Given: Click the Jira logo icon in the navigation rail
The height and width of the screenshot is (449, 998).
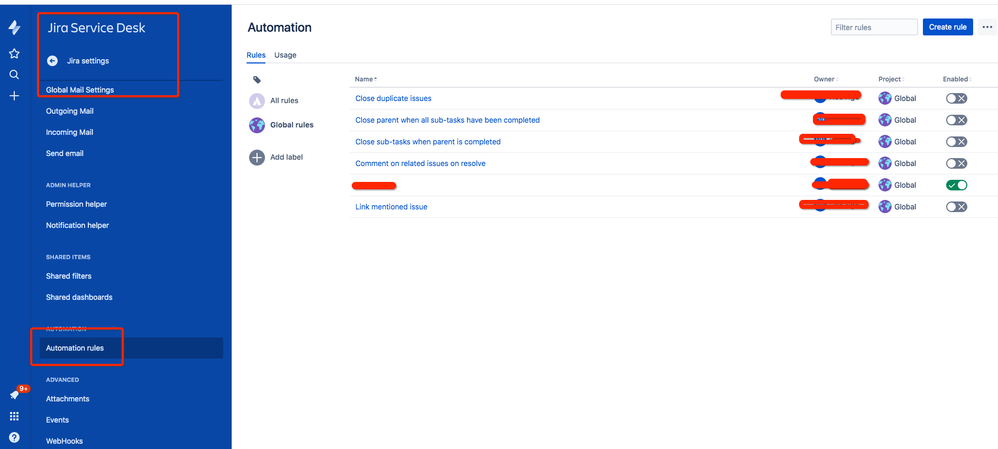Looking at the screenshot, I should point(14,28).
